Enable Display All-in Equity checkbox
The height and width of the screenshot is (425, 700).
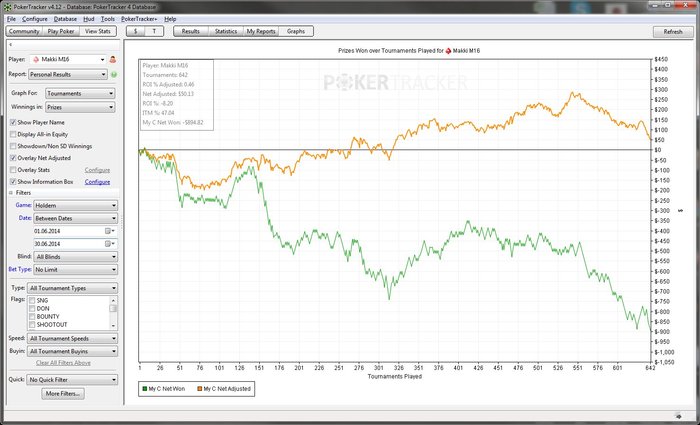pos(13,134)
